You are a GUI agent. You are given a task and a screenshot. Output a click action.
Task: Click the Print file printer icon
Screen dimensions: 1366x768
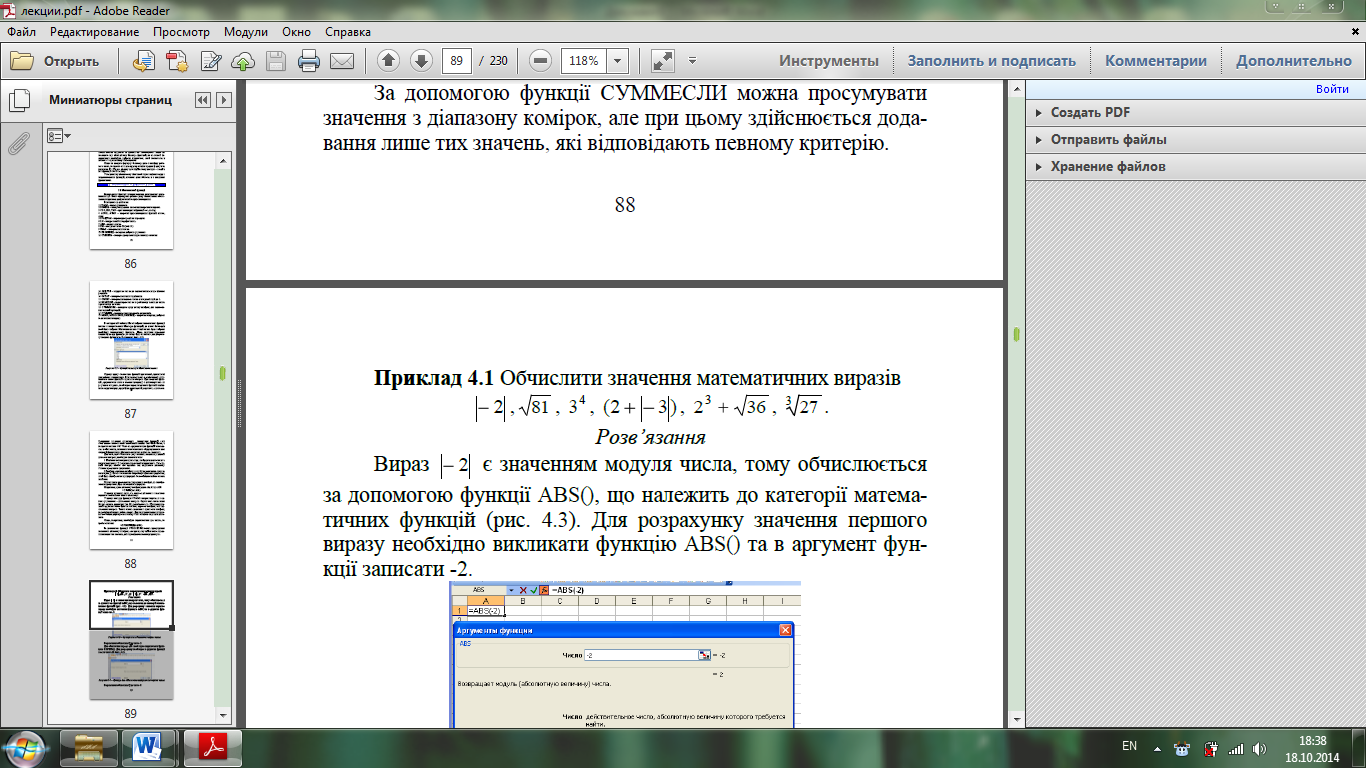click(x=309, y=61)
